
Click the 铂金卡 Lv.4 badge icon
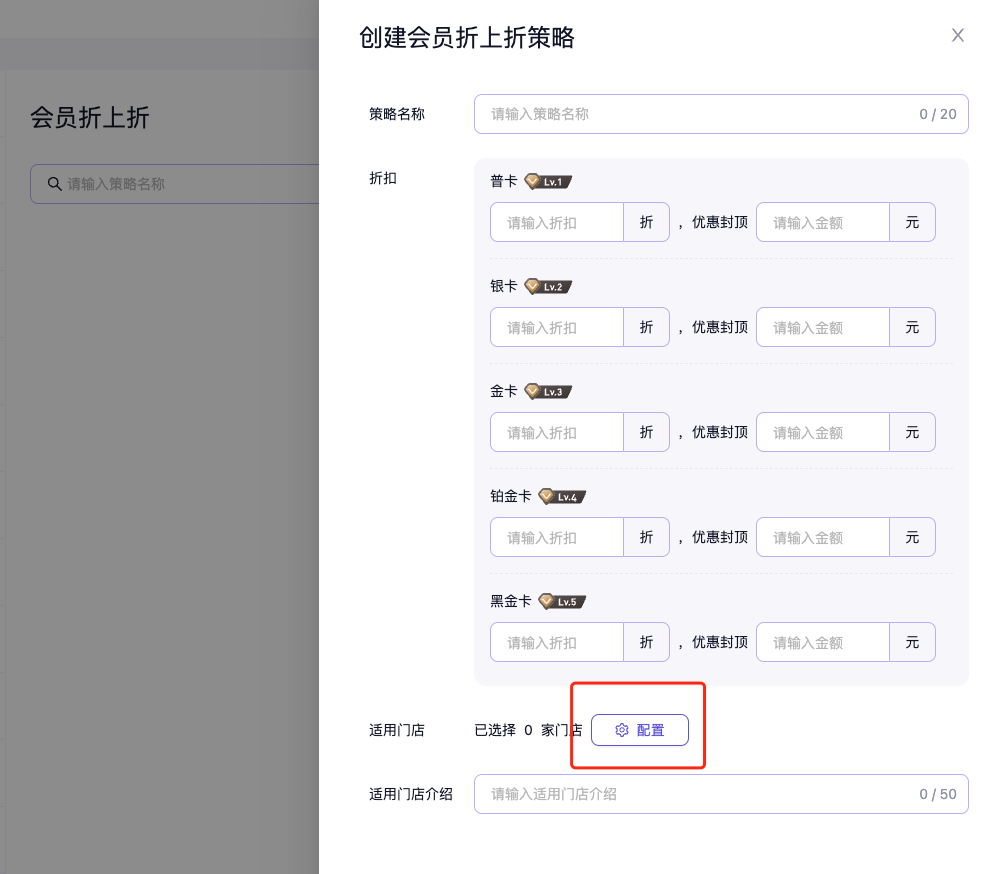click(562, 497)
